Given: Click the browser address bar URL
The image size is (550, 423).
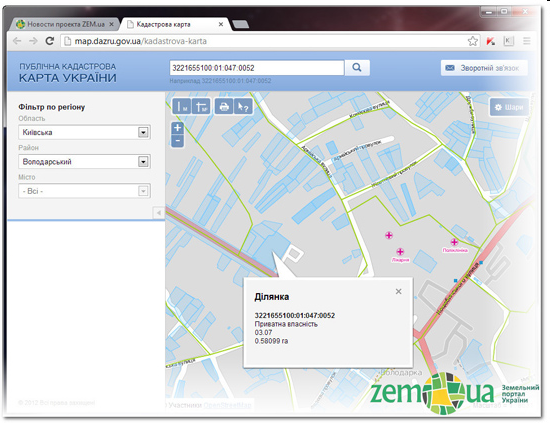Looking at the screenshot, I should [x=141, y=41].
